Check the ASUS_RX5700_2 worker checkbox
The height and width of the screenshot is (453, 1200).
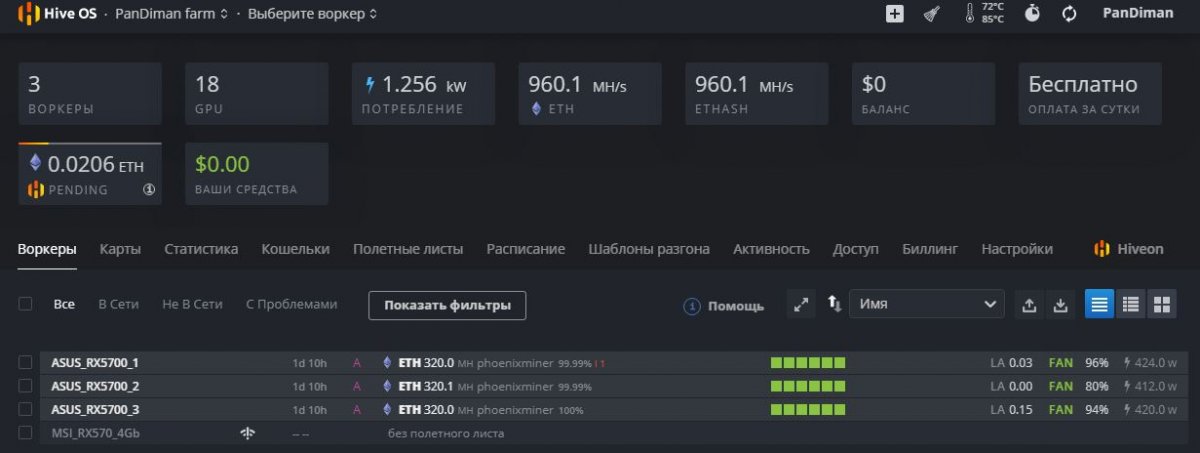coord(26,386)
